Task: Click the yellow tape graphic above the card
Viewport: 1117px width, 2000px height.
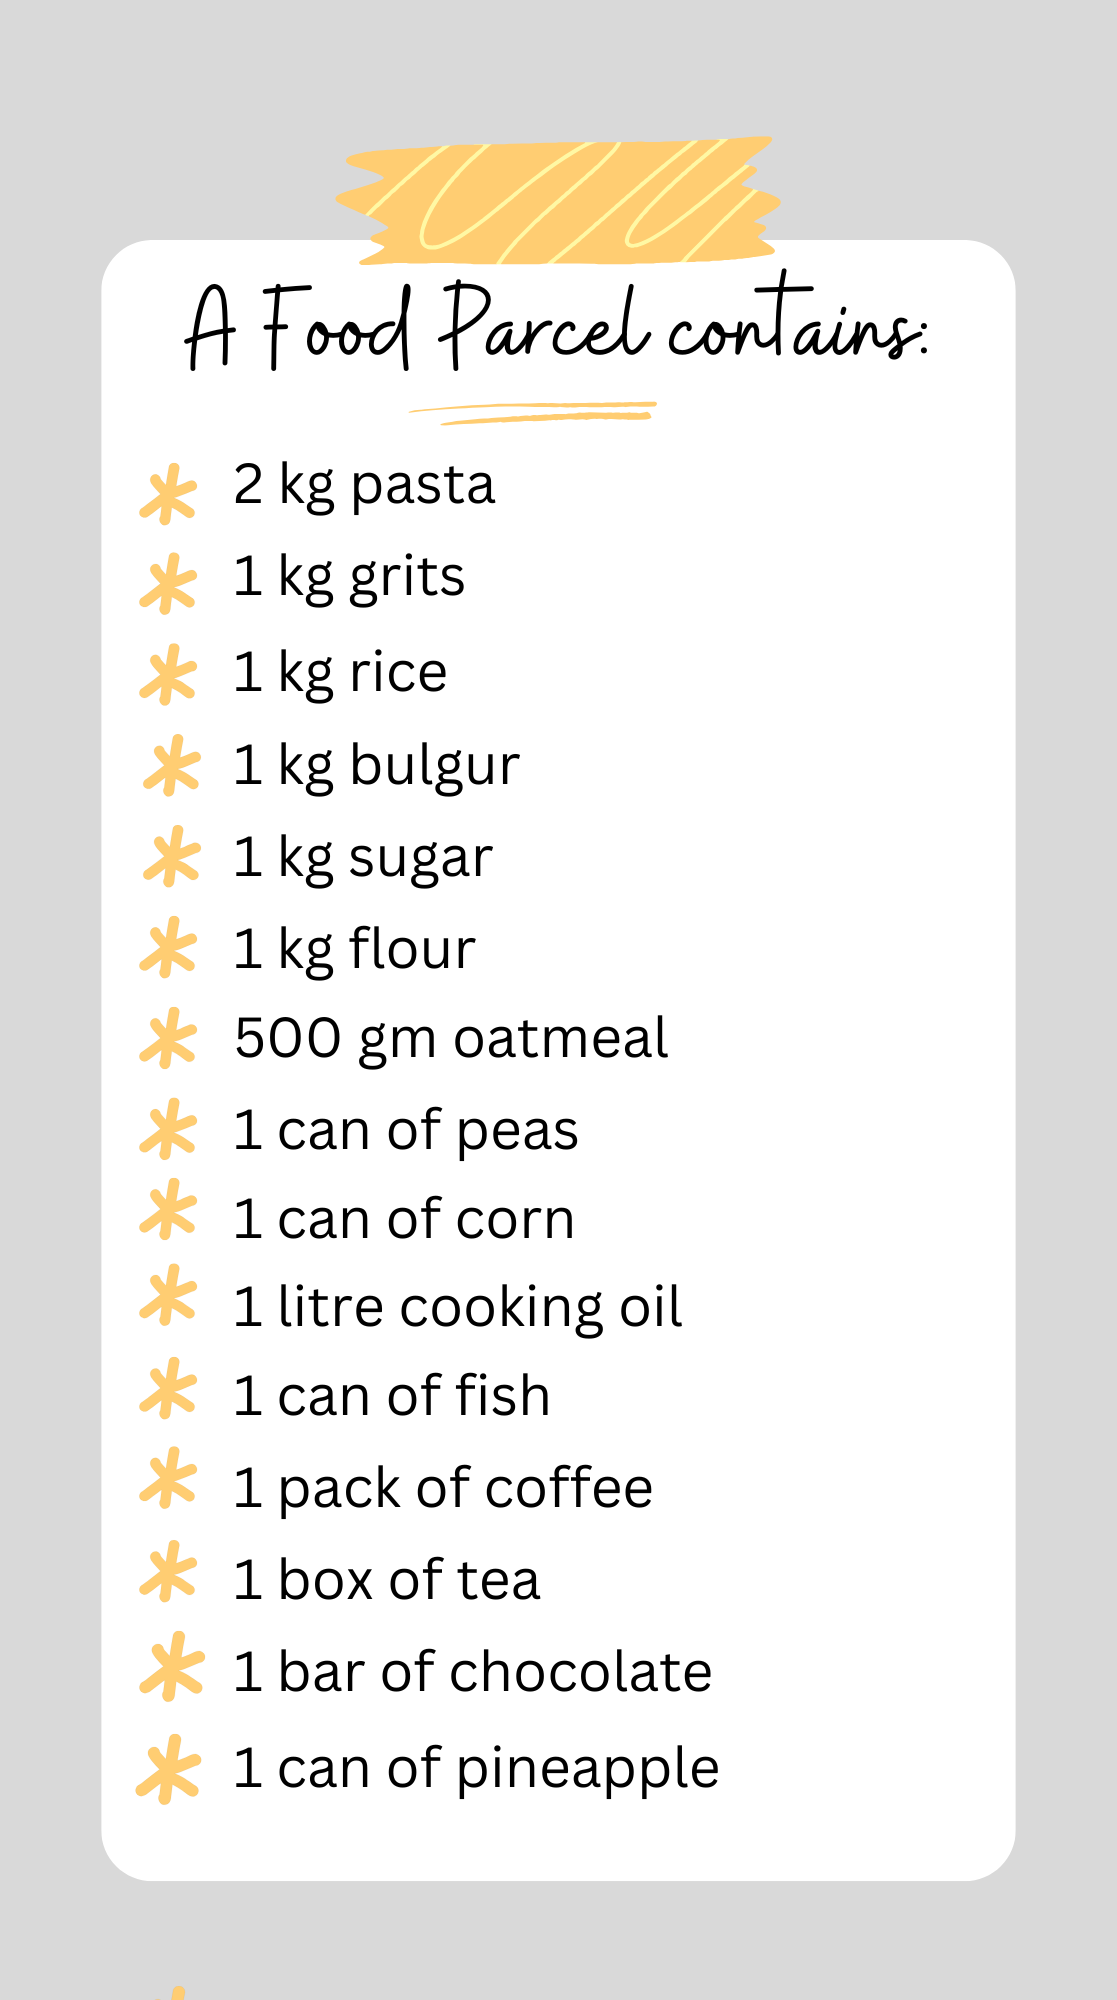Action: pos(558,200)
